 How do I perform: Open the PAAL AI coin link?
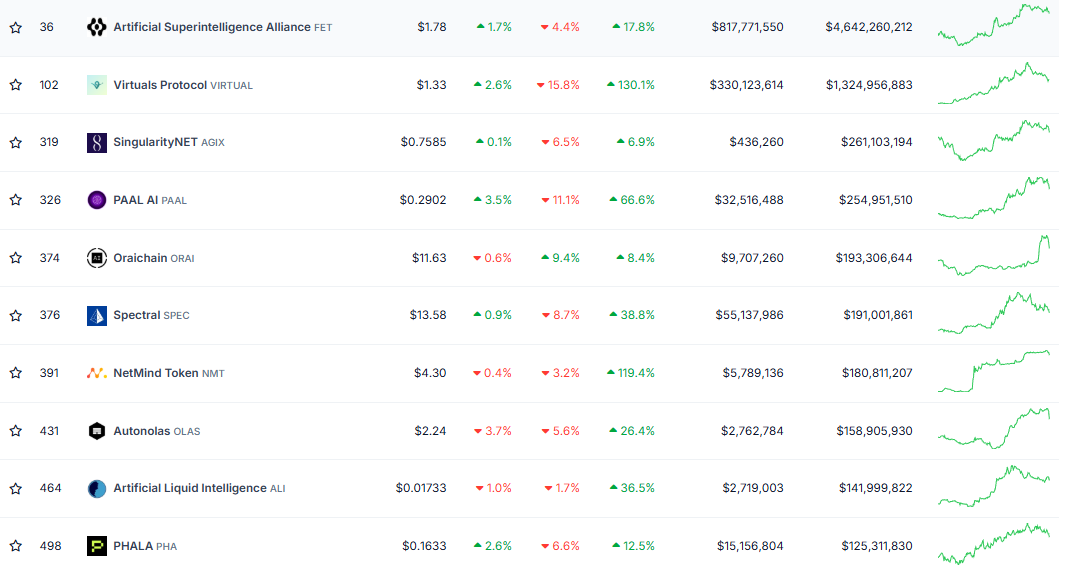(x=150, y=200)
